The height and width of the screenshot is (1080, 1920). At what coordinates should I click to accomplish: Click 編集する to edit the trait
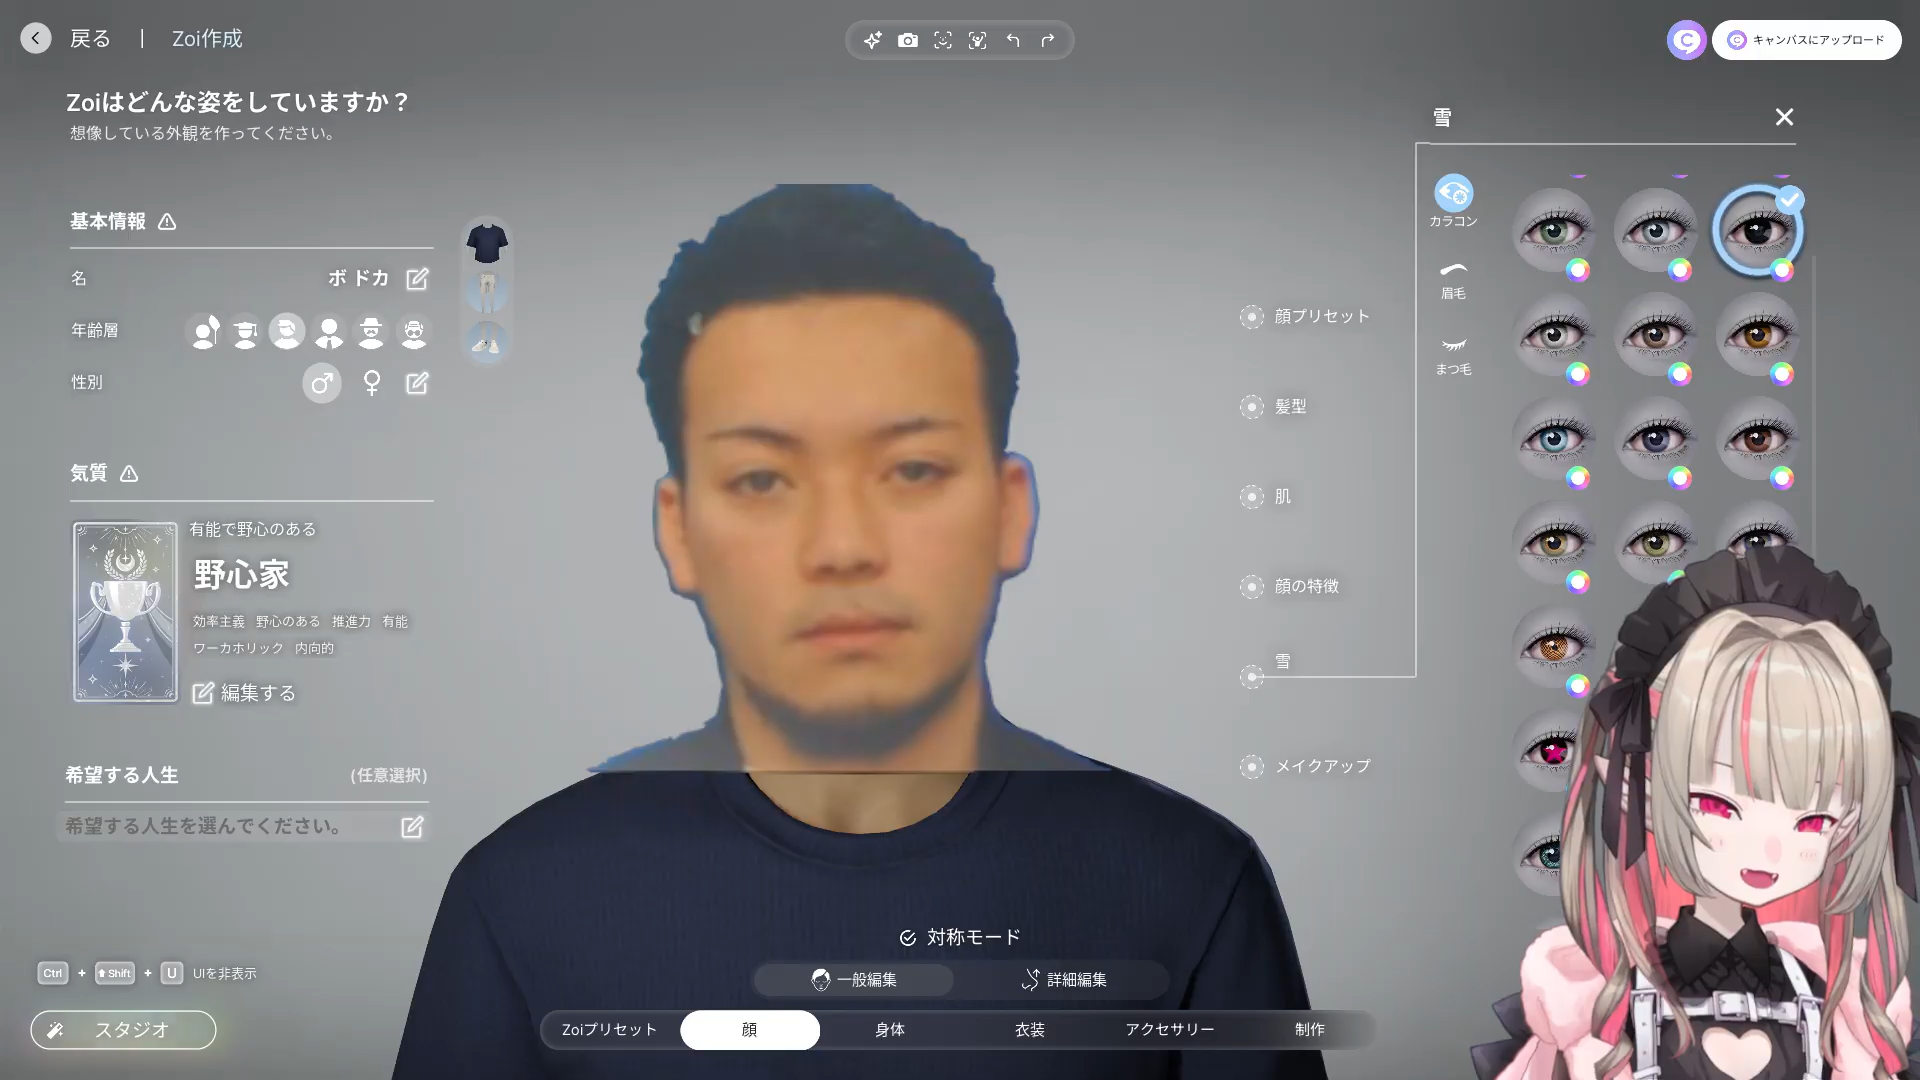[x=244, y=693]
